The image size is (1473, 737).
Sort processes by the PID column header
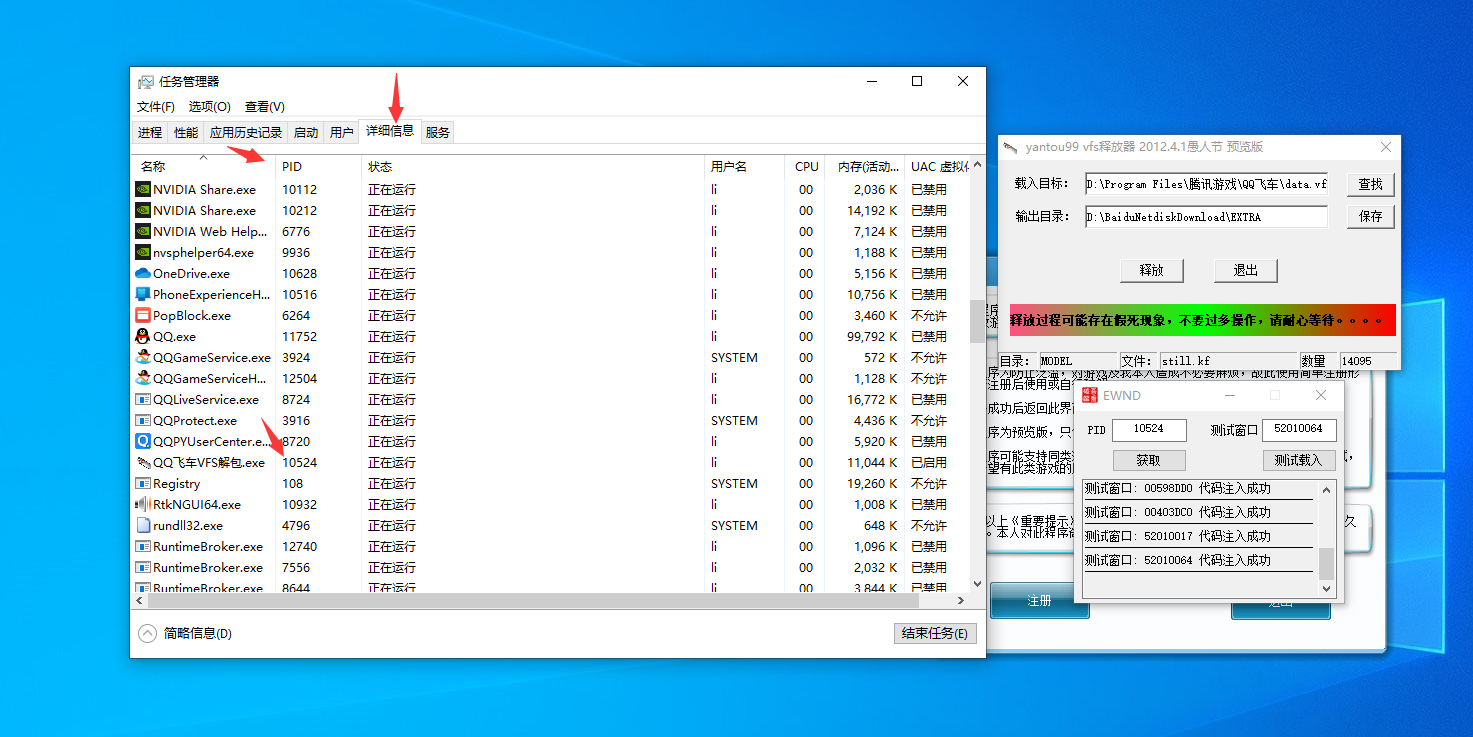319,166
